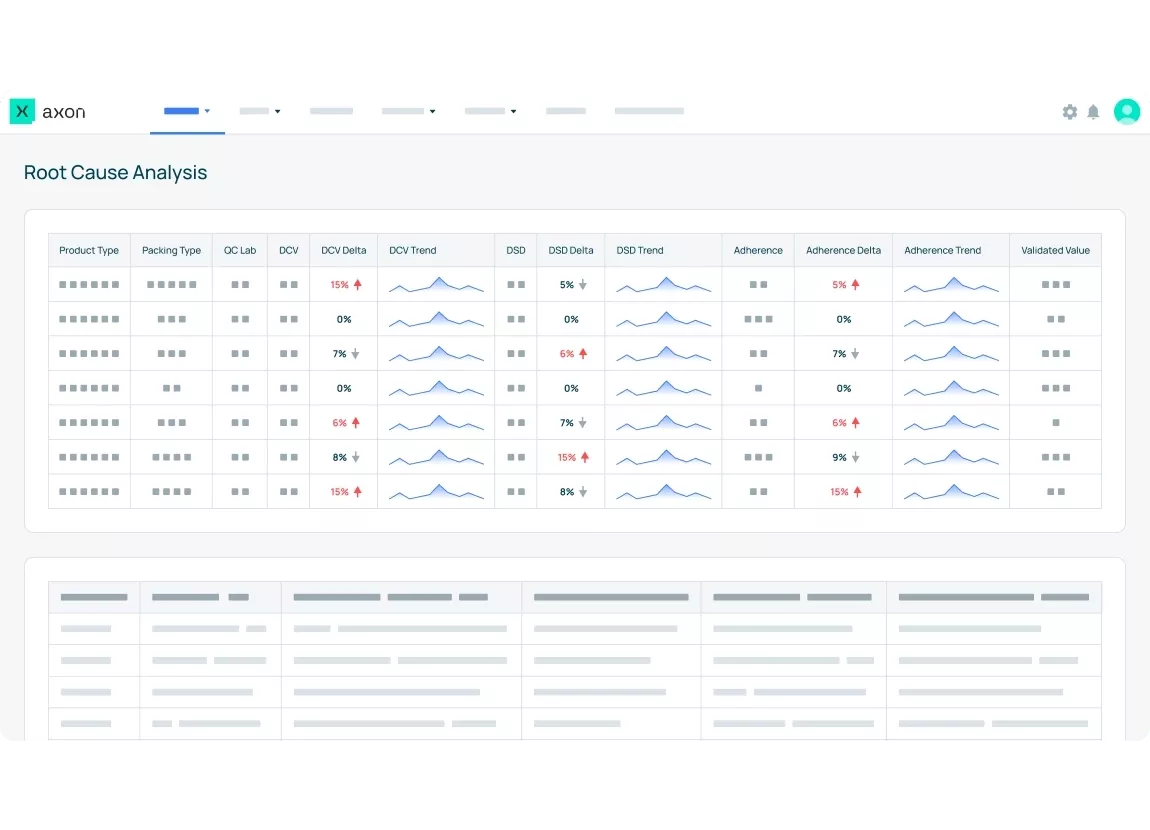Click the red 15% value in DSD Delta column
The image size is (1150, 830).
pos(566,457)
